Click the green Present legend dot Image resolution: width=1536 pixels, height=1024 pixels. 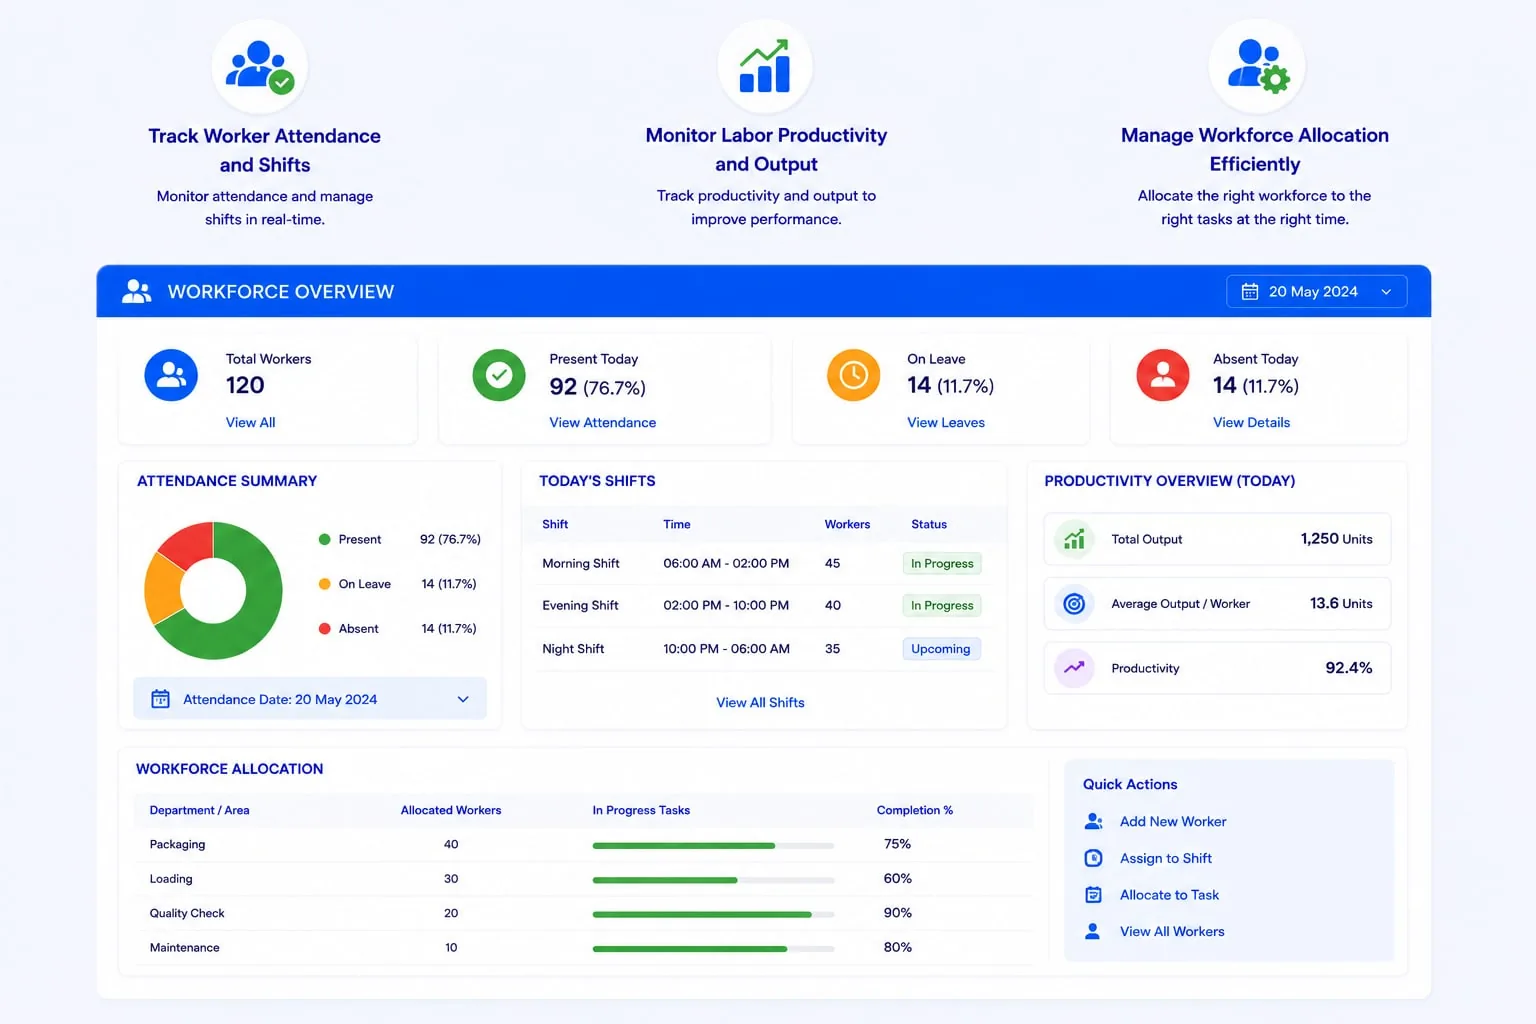324,539
